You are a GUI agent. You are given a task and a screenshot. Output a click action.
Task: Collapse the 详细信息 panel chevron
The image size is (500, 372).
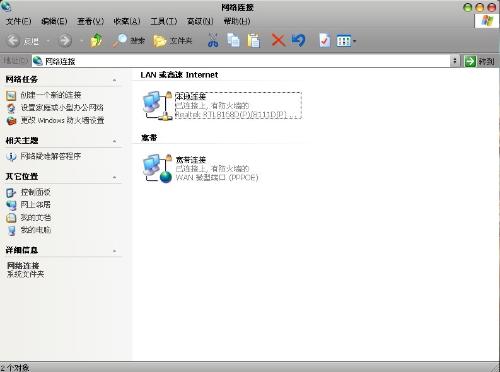click(x=115, y=251)
